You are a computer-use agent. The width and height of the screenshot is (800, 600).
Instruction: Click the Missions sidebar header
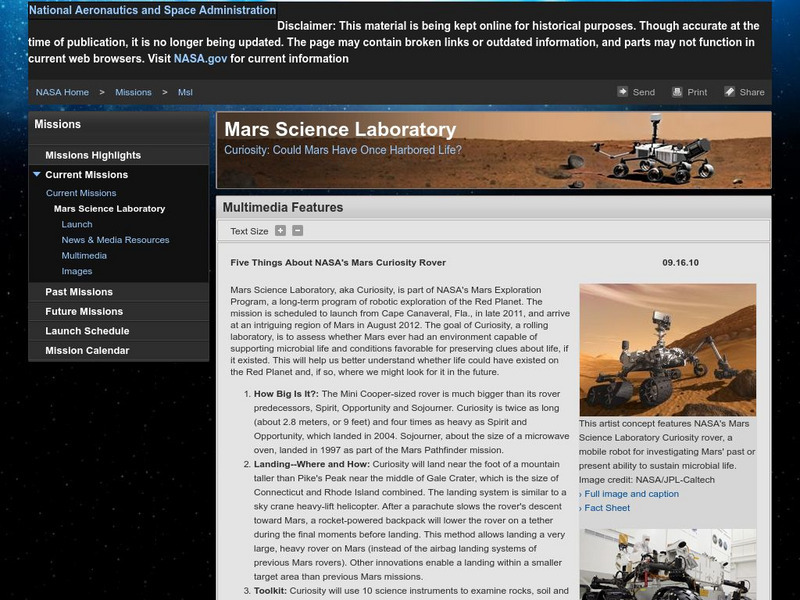click(x=58, y=124)
